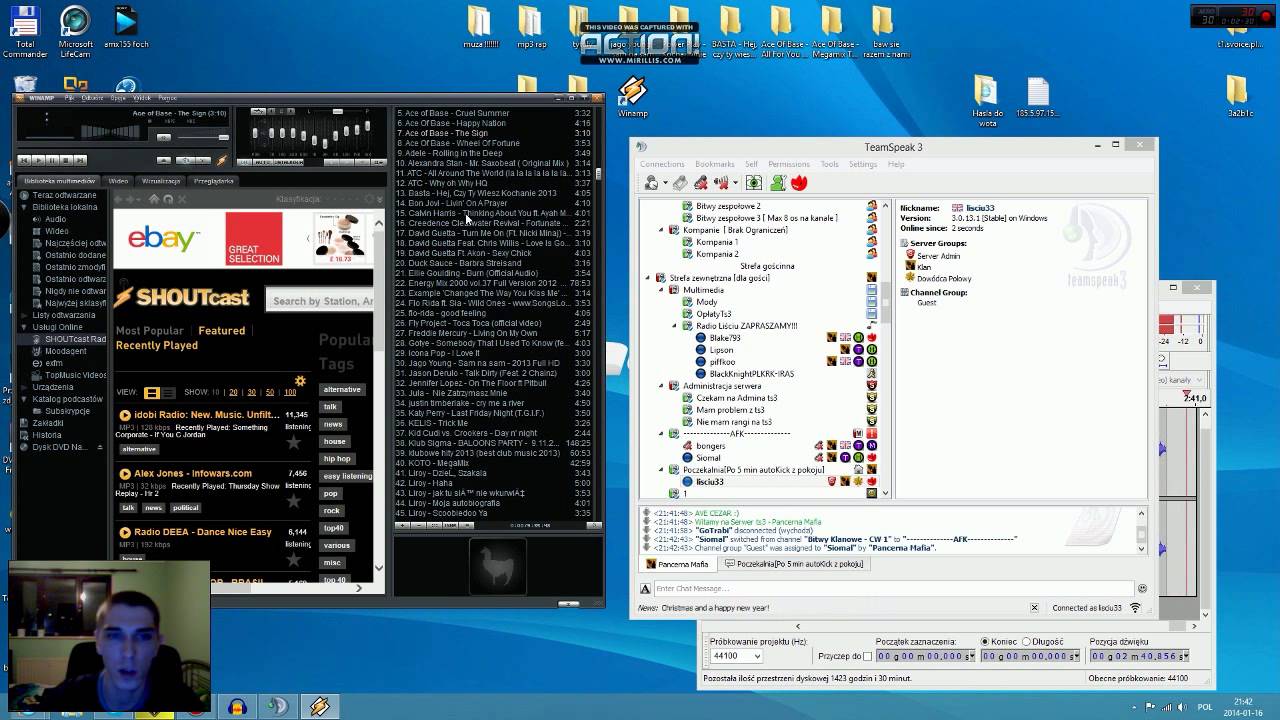Click the star icon next to idobi Radio

(x=293, y=441)
